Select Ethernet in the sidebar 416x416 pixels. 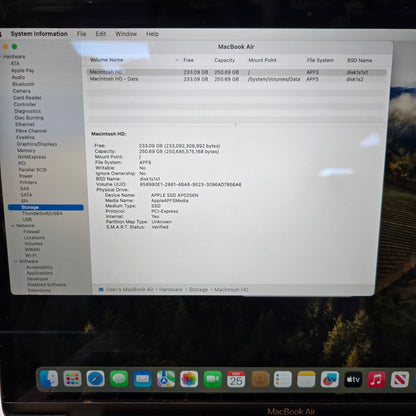(25, 124)
